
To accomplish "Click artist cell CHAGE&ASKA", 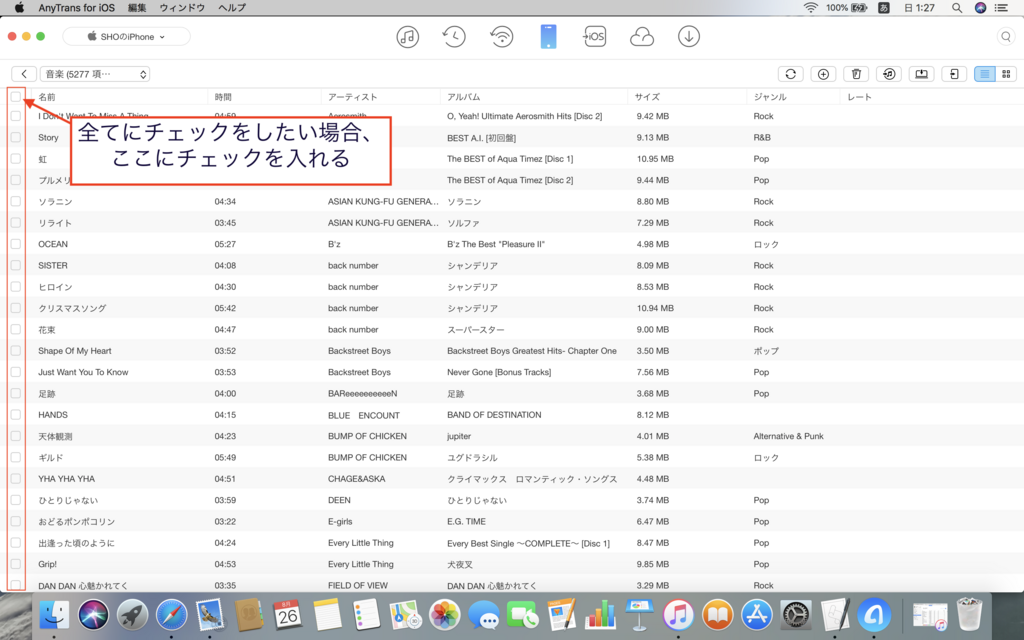I will pyautogui.click(x=357, y=479).
